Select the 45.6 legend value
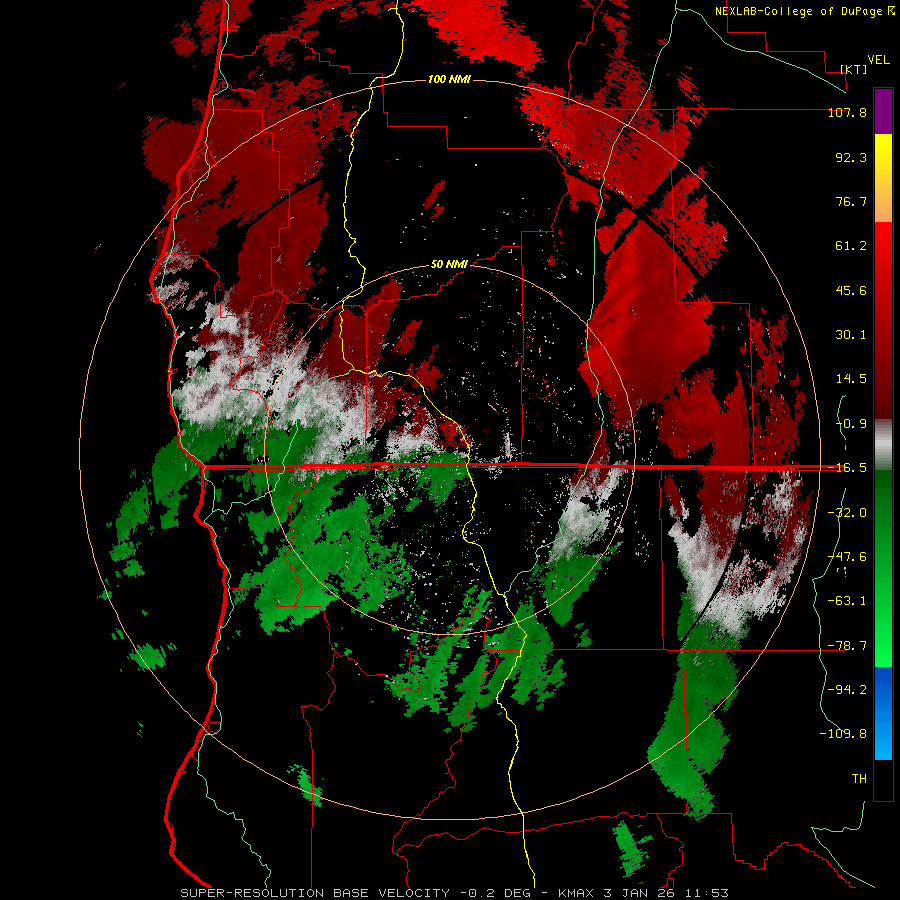 pyautogui.click(x=851, y=290)
